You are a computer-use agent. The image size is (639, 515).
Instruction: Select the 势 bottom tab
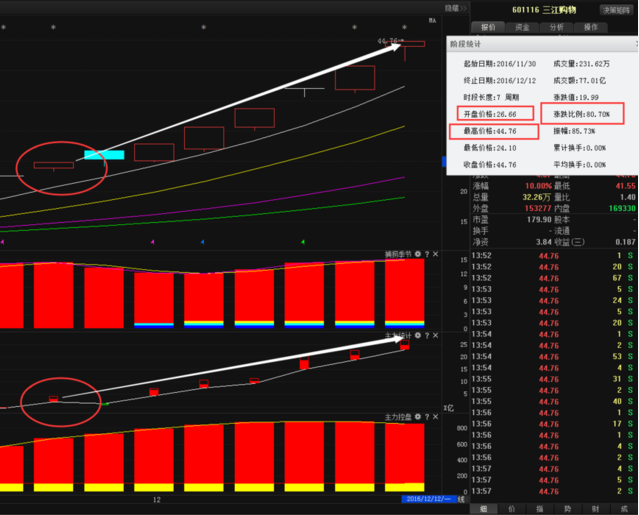568,509
